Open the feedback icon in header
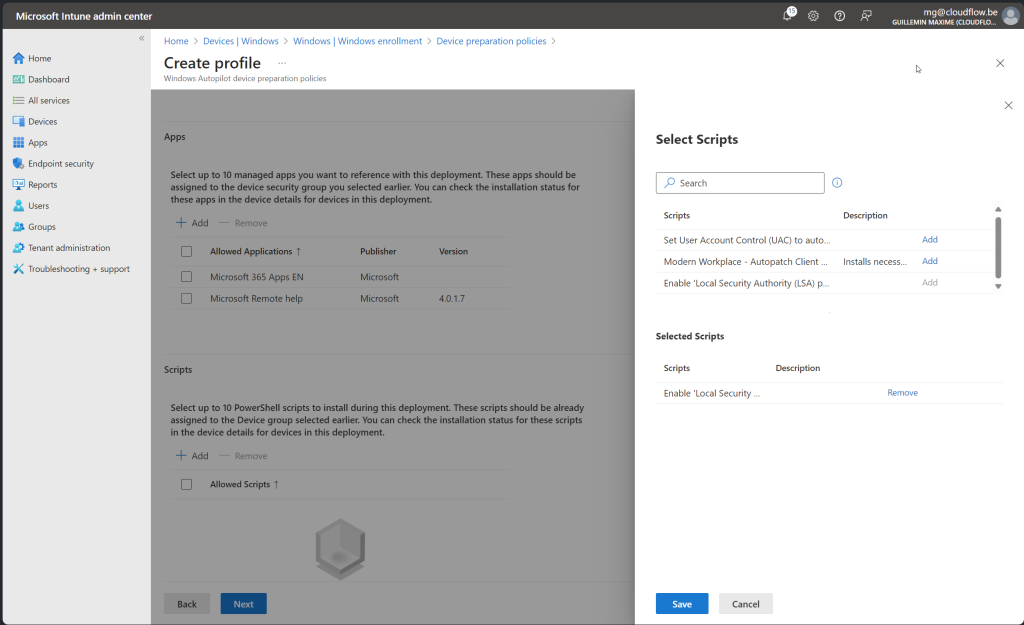This screenshot has width=1024, height=625. coord(866,16)
